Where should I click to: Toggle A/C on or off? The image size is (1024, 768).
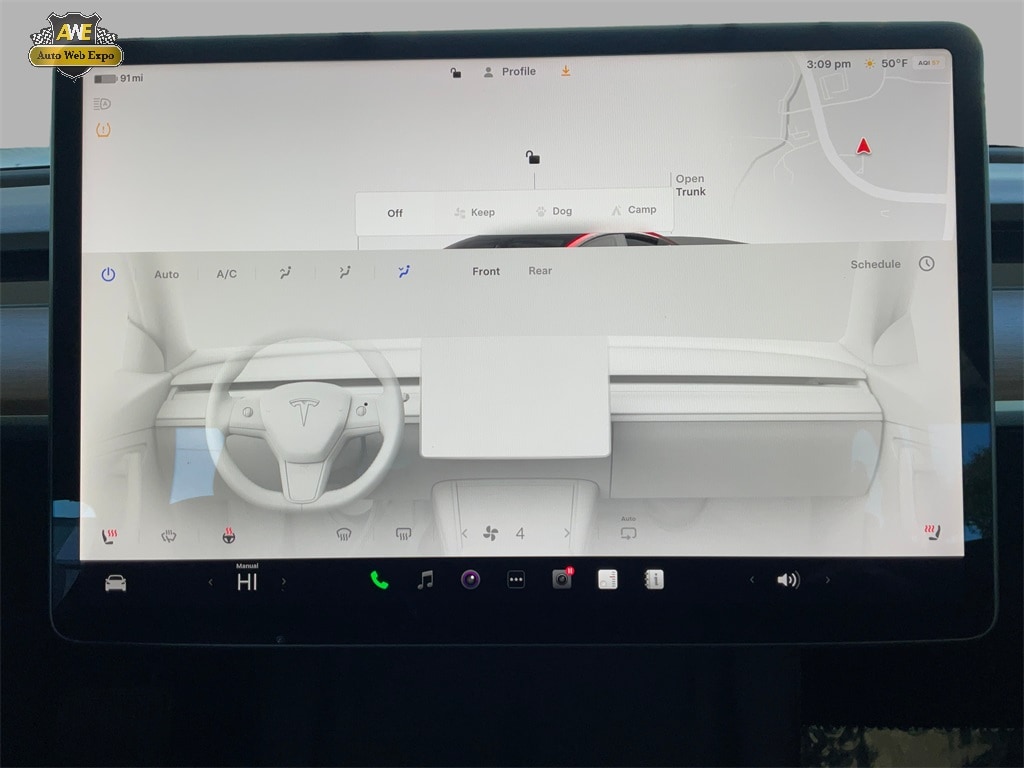point(227,274)
